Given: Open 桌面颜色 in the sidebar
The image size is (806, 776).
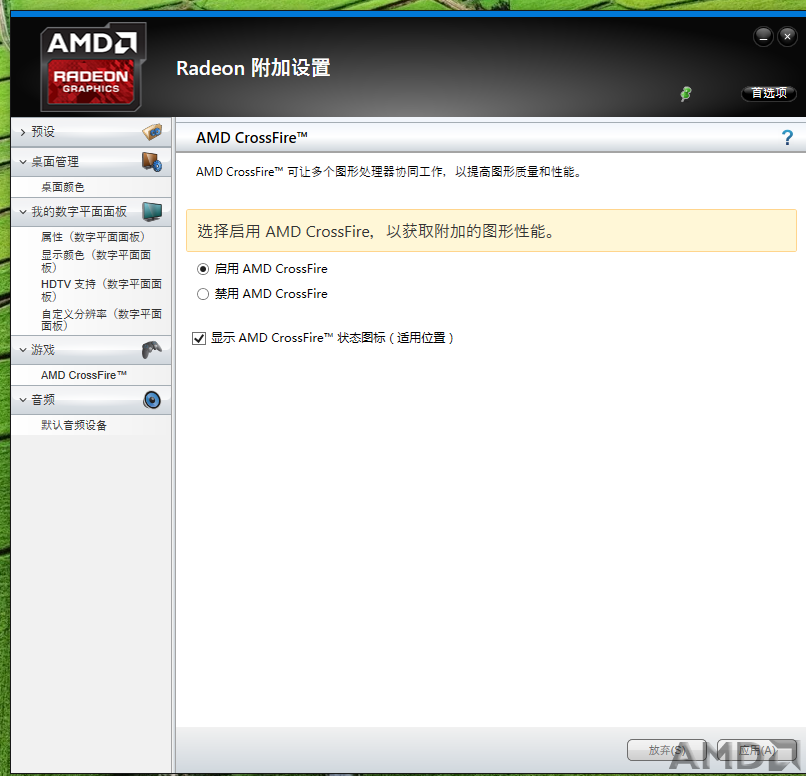Looking at the screenshot, I should (x=63, y=187).
